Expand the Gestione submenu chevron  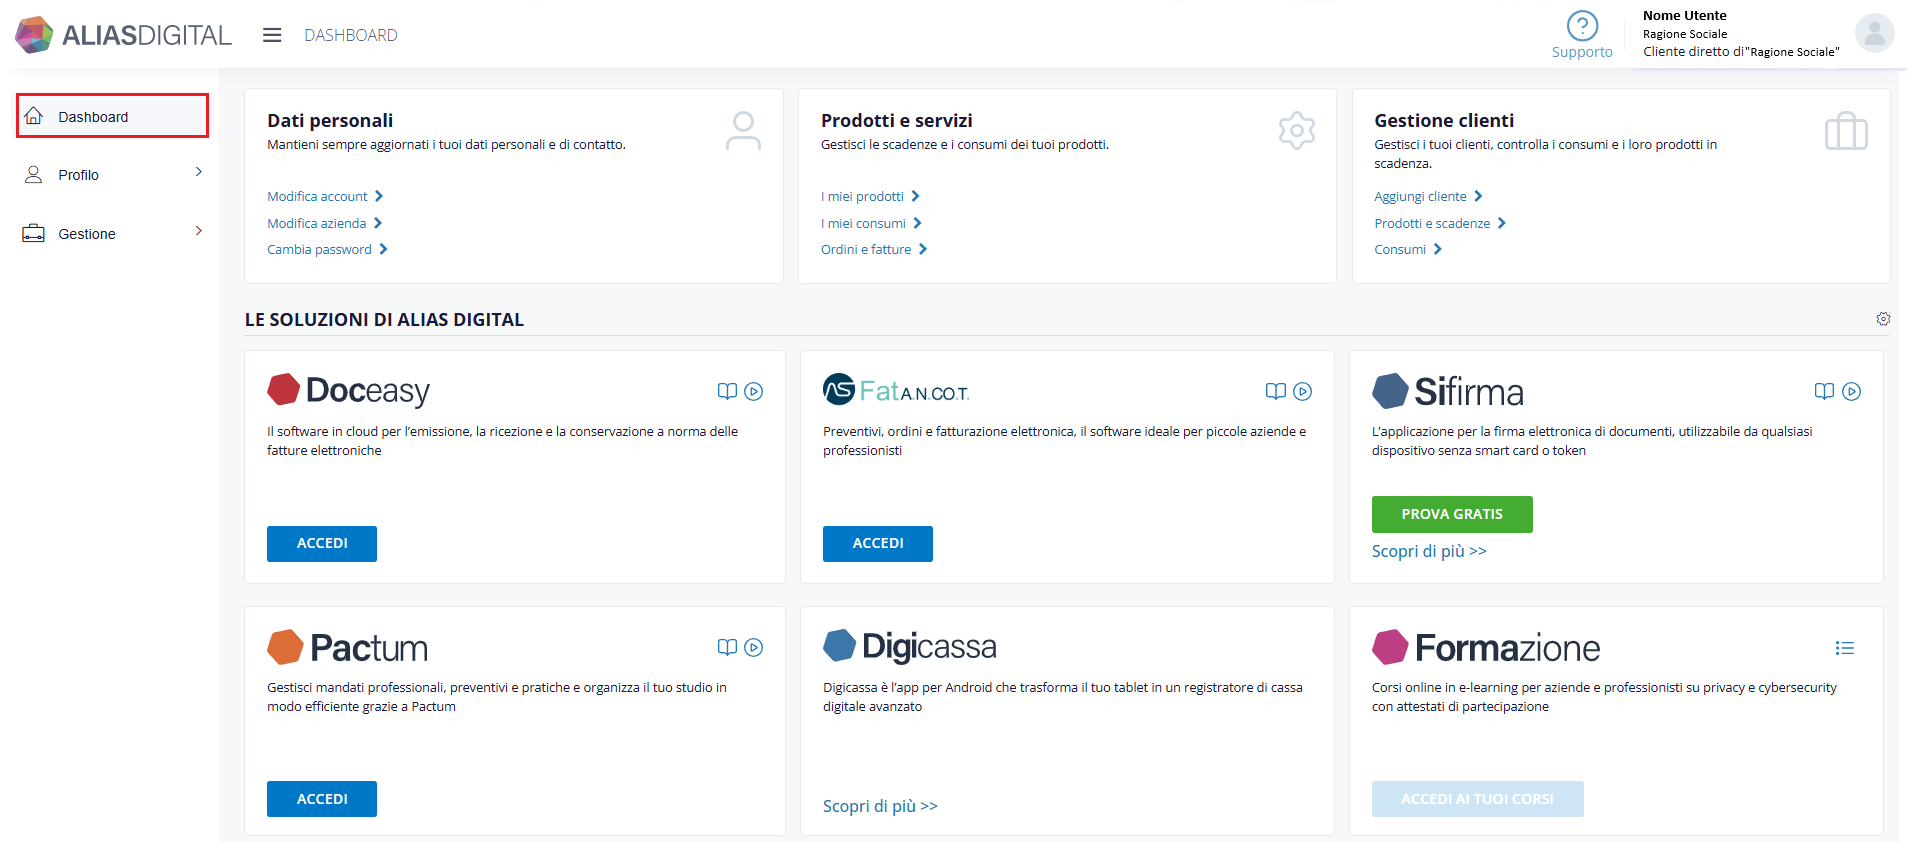tap(199, 231)
